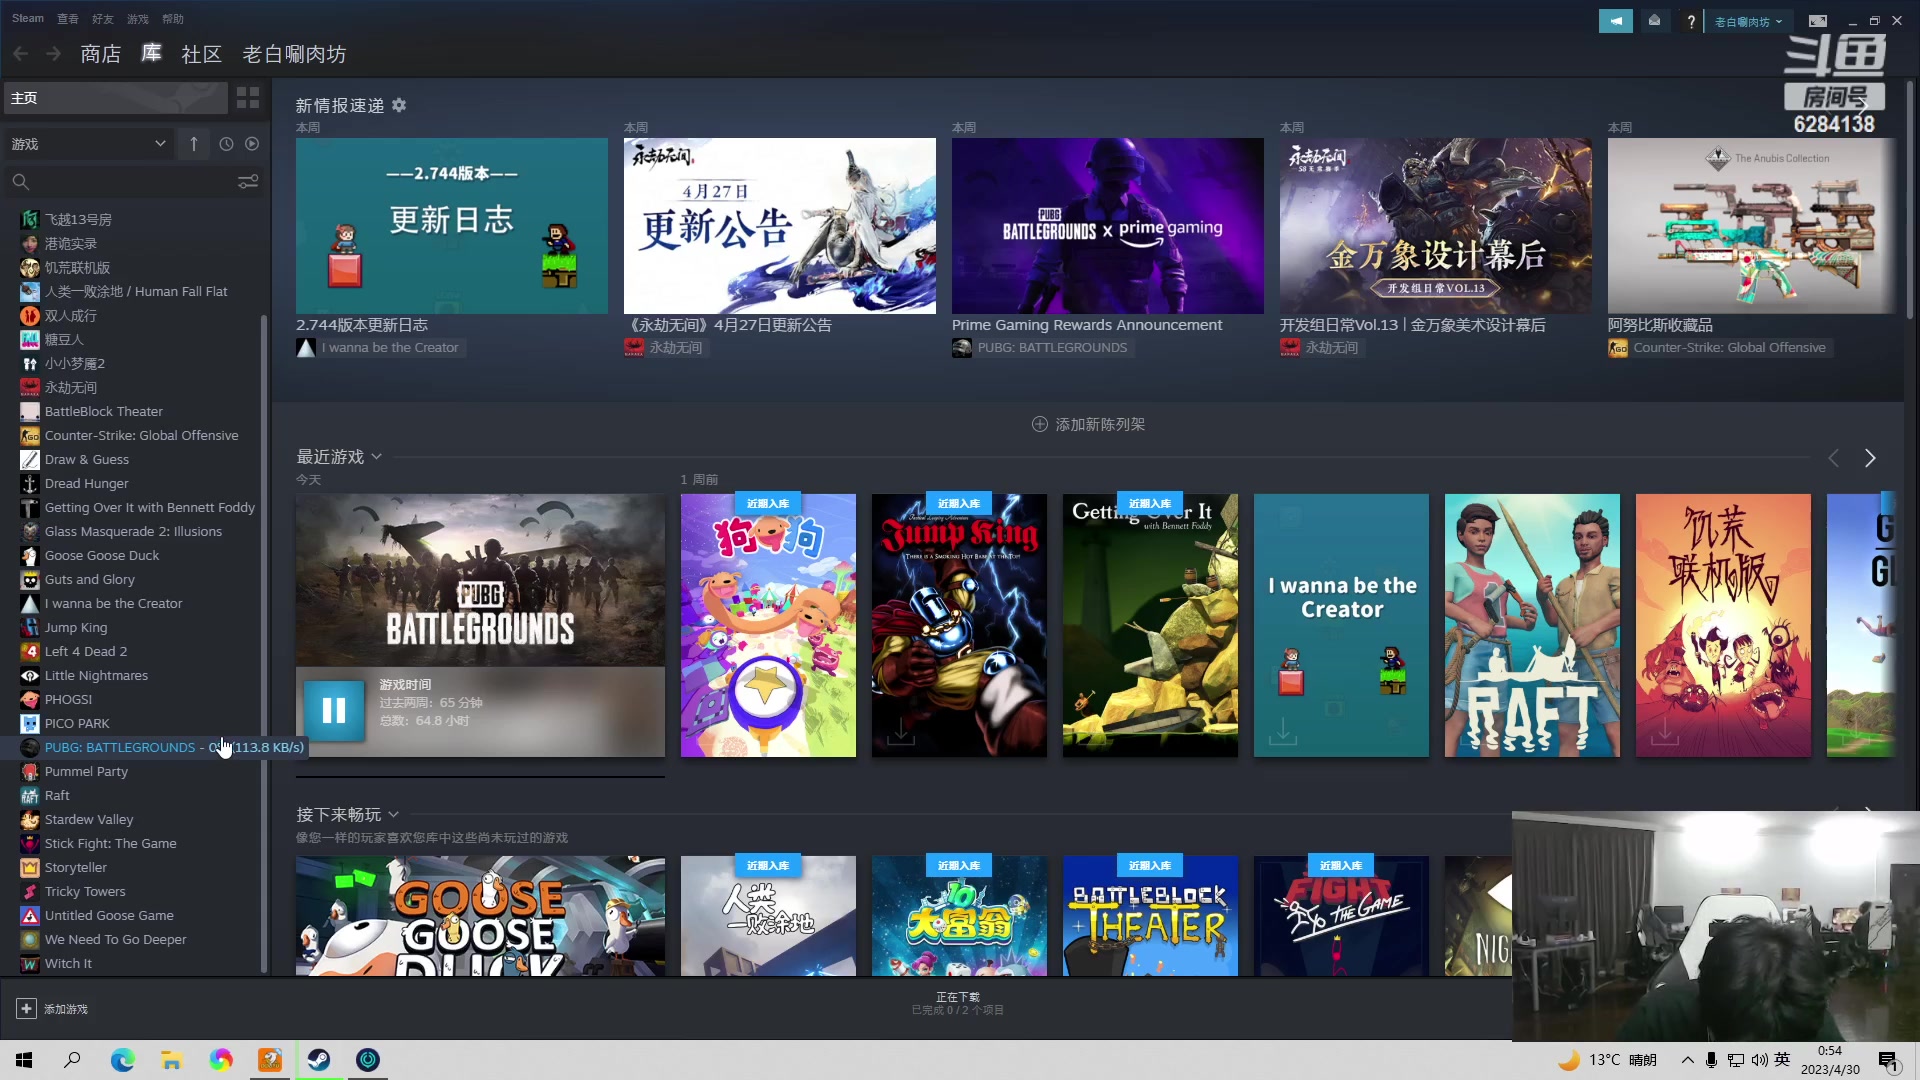This screenshot has width=1920, height=1080.
Task: Switch to the 社区 tab
Action: pyautogui.click(x=201, y=54)
